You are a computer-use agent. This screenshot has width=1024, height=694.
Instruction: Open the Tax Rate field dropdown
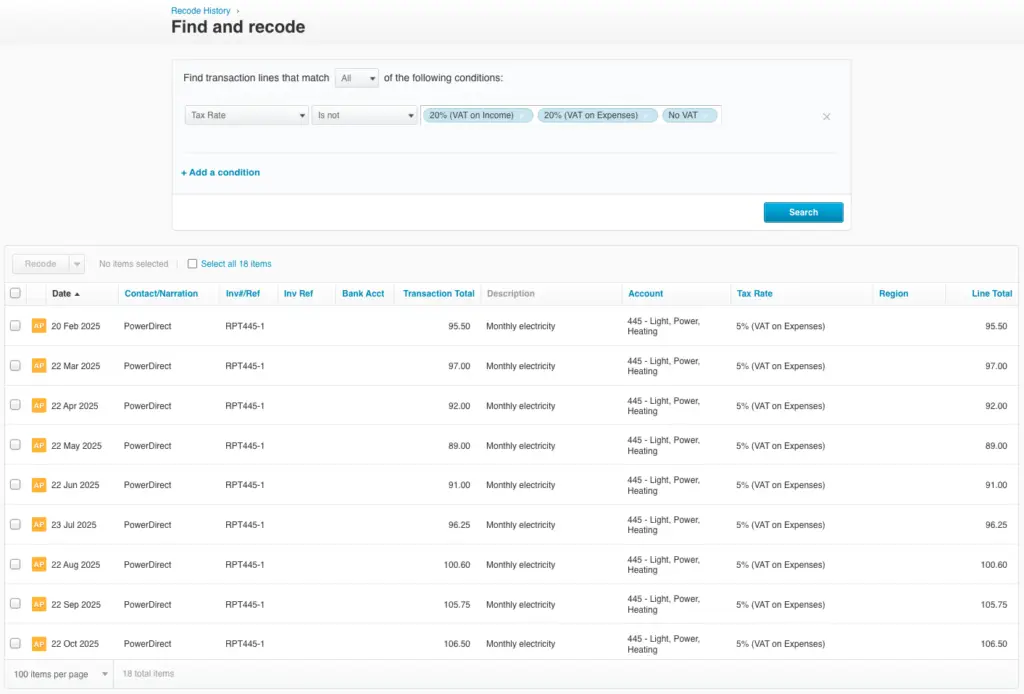(x=247, y=116)
